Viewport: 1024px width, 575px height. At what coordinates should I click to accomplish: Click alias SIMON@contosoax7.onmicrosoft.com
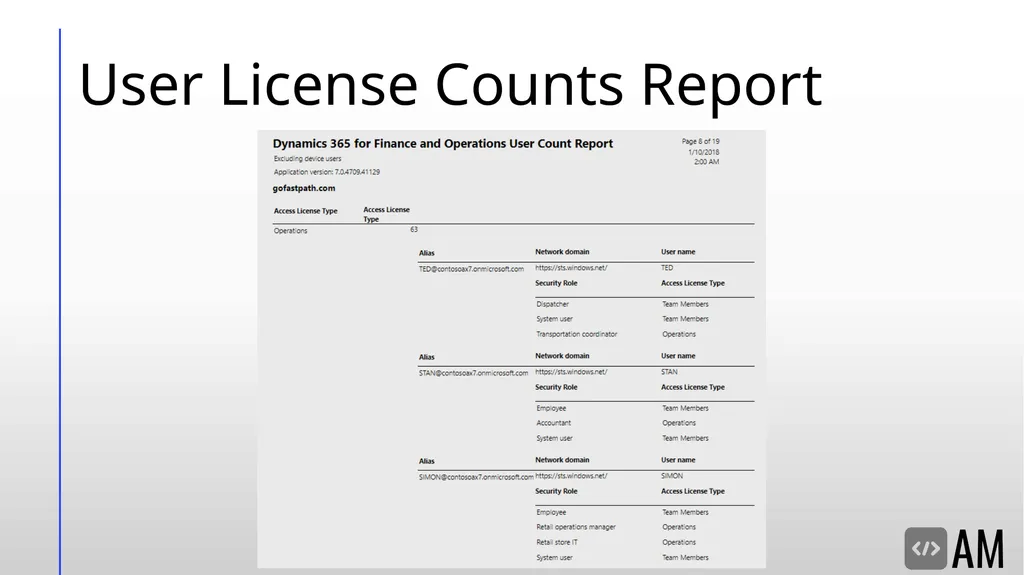pos(475,477)
